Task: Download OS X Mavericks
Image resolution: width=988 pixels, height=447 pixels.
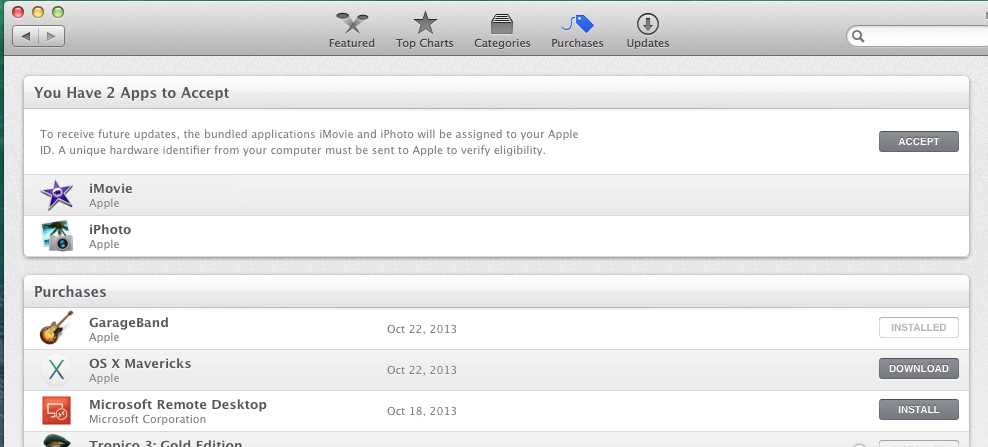Action: (919, 369)
